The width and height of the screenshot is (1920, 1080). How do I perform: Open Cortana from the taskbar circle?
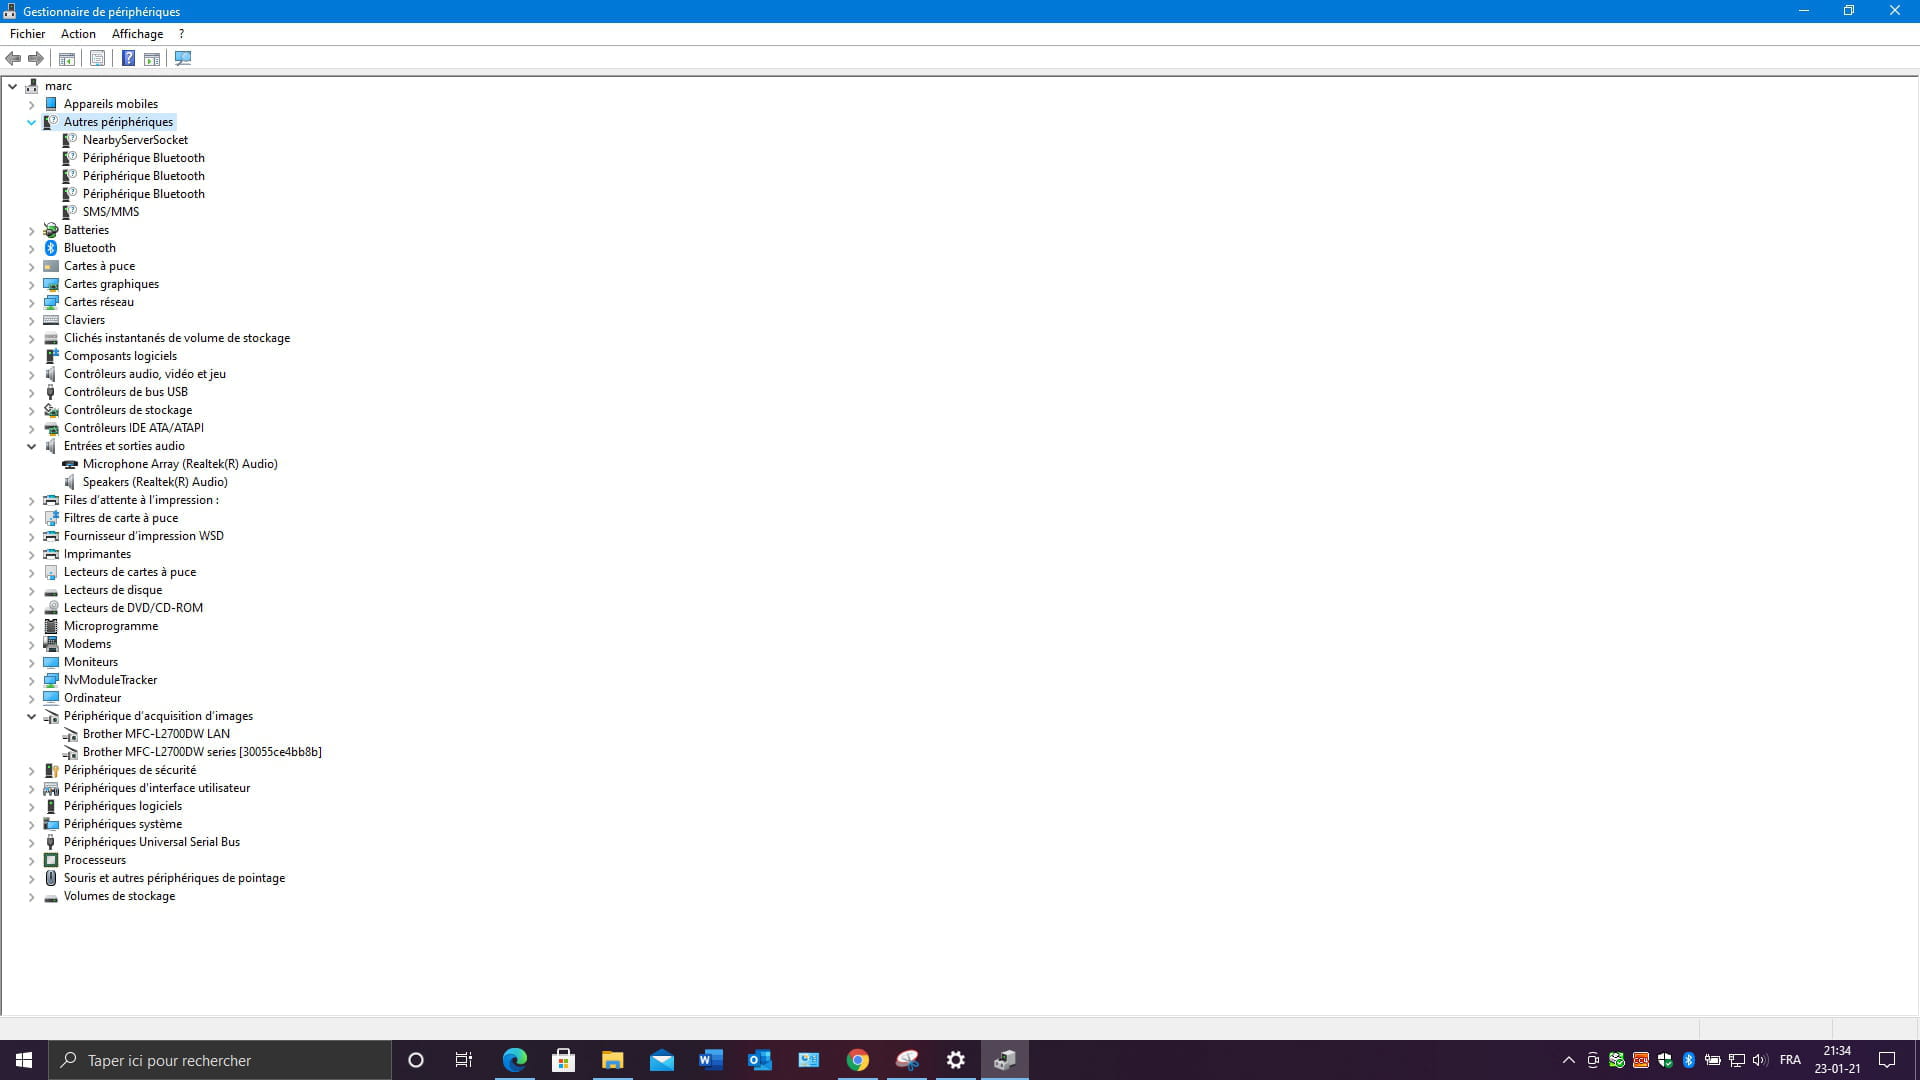416,1060
